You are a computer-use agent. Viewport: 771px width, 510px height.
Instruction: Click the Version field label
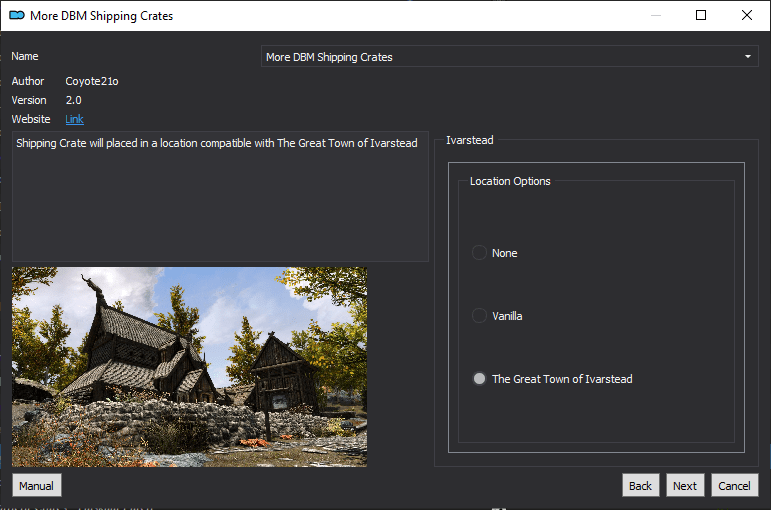[29, 100]
